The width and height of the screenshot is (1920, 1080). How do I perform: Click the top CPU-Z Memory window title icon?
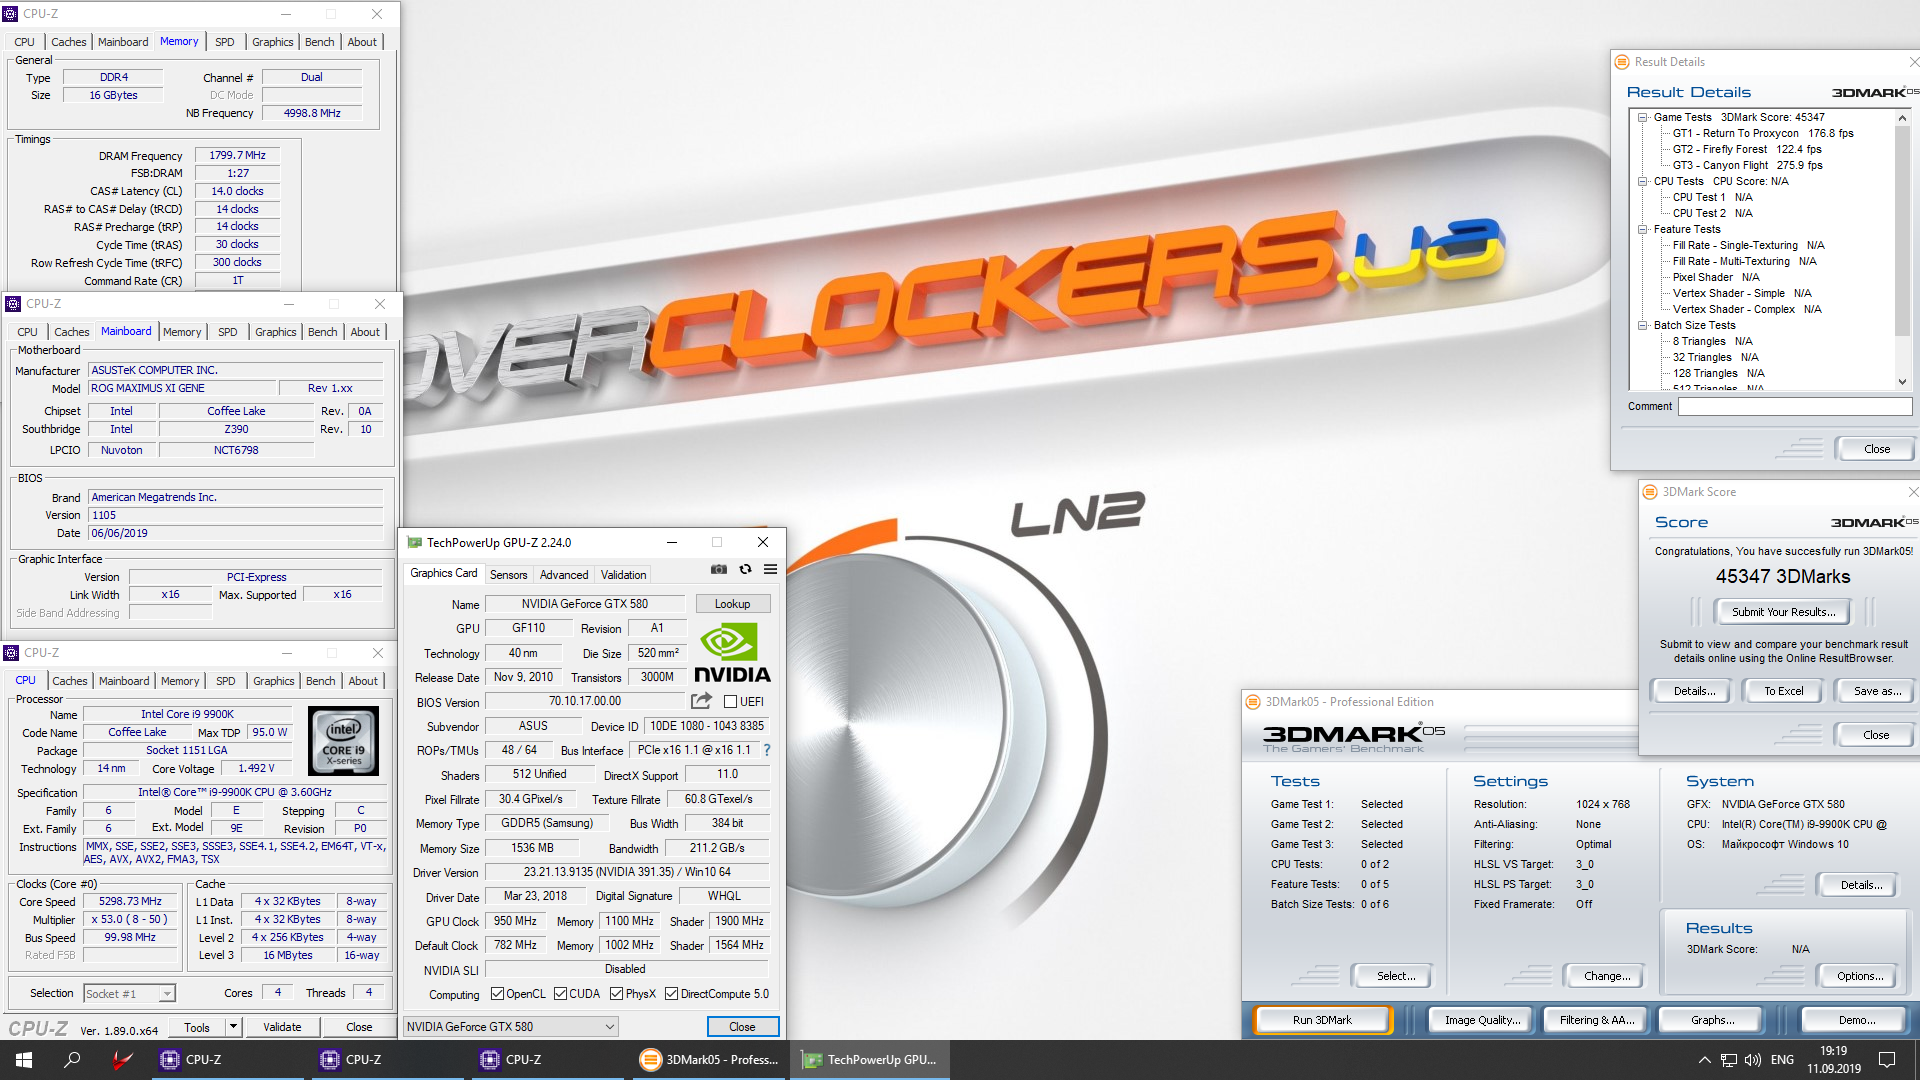click(x=11, y=14)
